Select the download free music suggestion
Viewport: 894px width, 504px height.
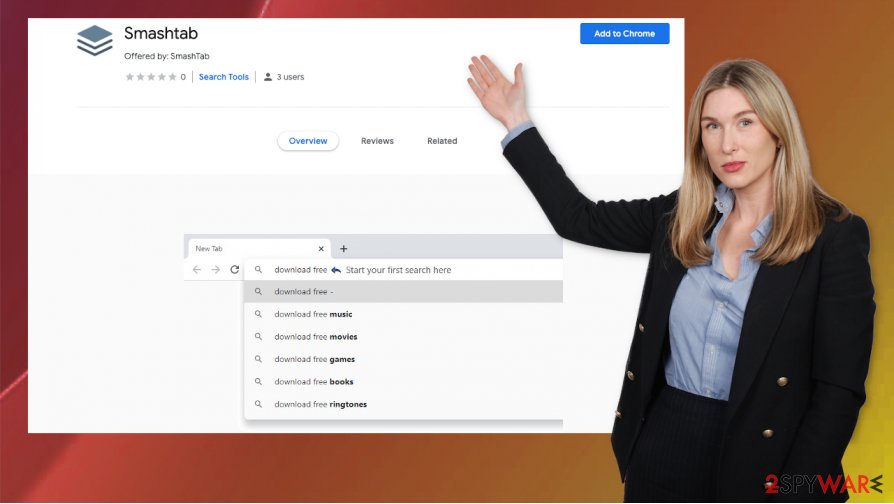[404, 314]
